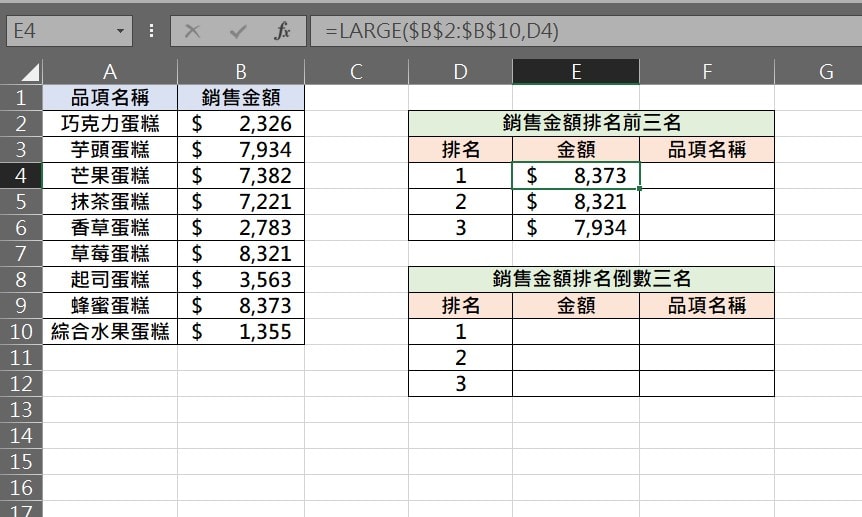
Task: Select row 16 header
Action: 21,488
